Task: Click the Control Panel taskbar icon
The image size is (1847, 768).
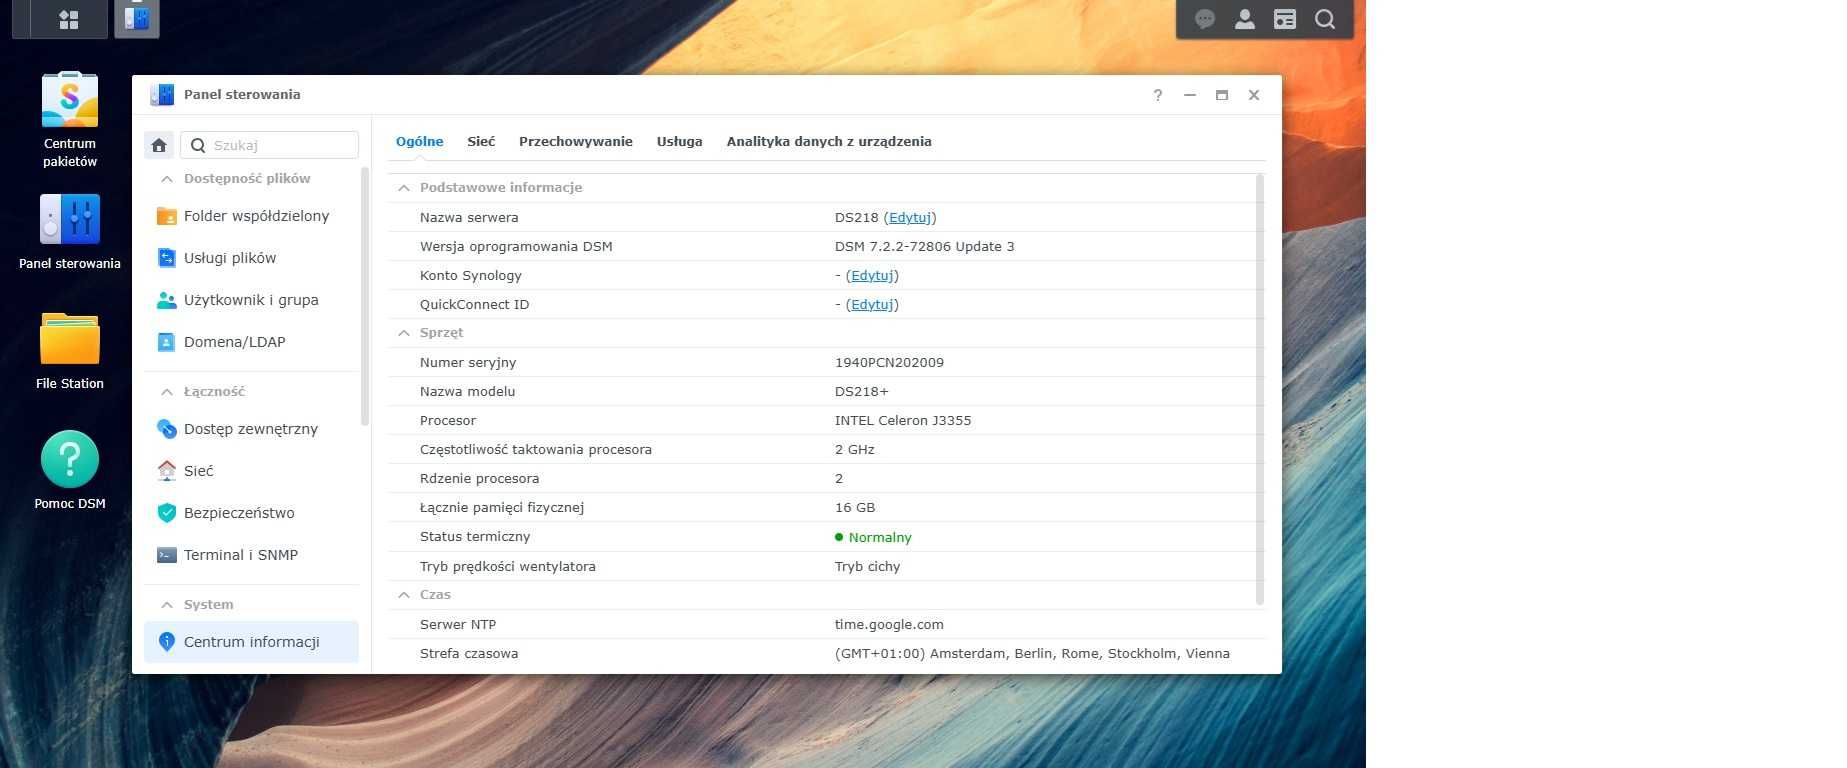Action: pos(137,19)
